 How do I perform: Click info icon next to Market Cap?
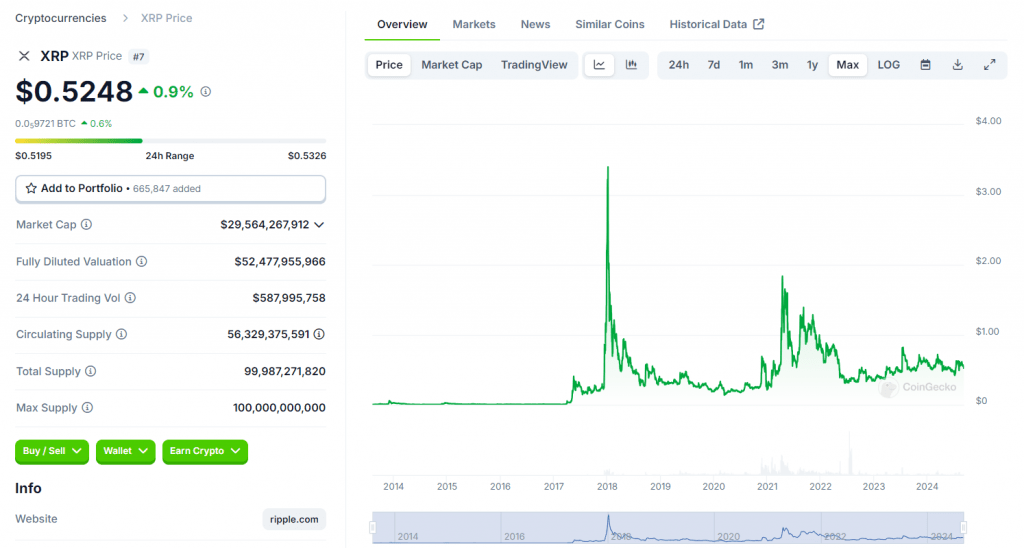pos(86,225)
